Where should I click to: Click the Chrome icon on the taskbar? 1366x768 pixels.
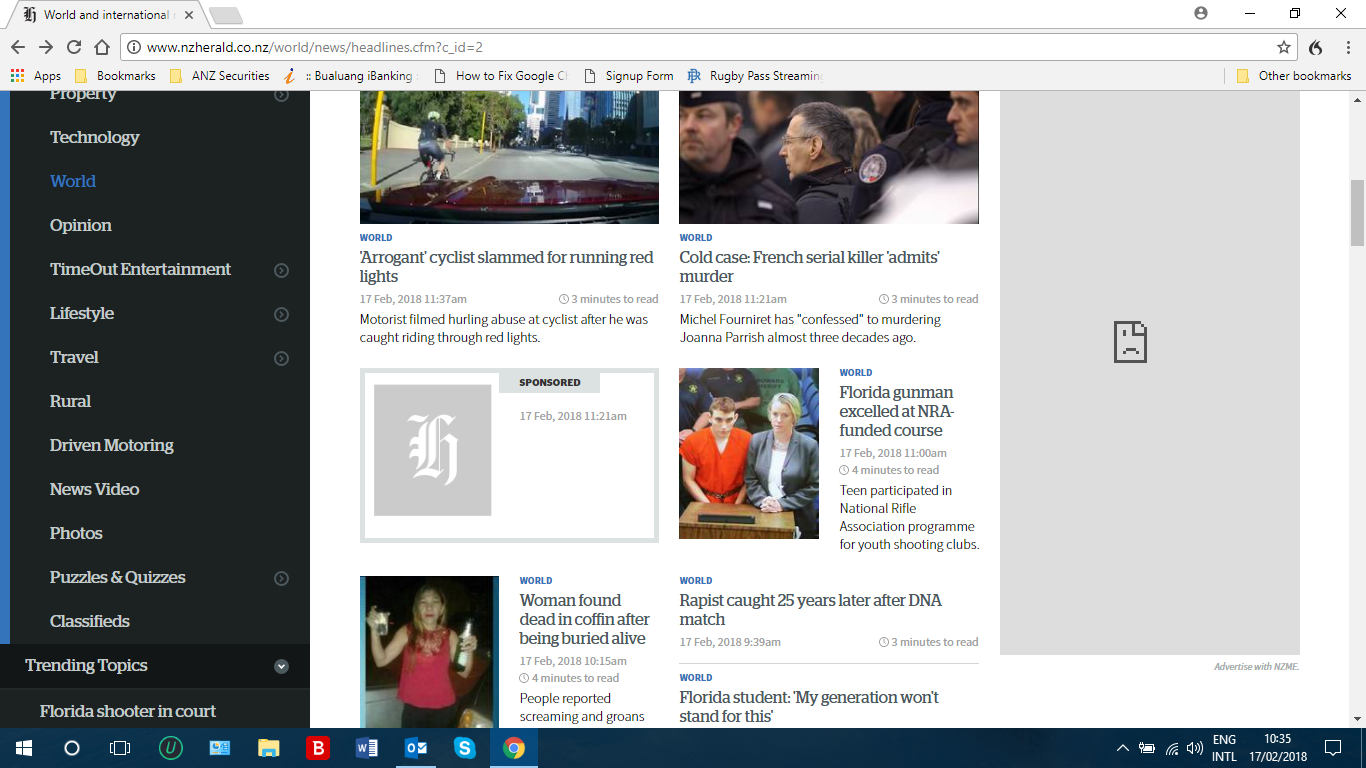514,748
